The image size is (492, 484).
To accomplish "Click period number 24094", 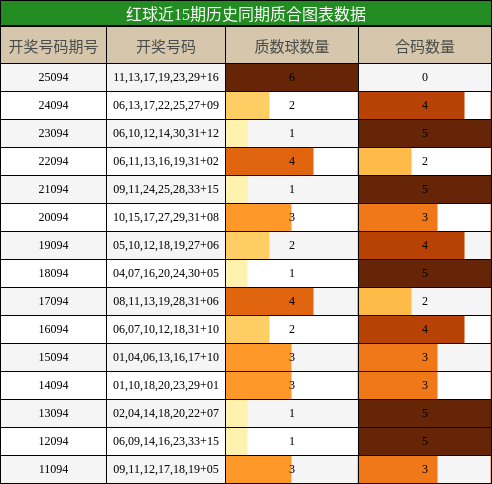I will pyautogui.click(x=53, y=105).
